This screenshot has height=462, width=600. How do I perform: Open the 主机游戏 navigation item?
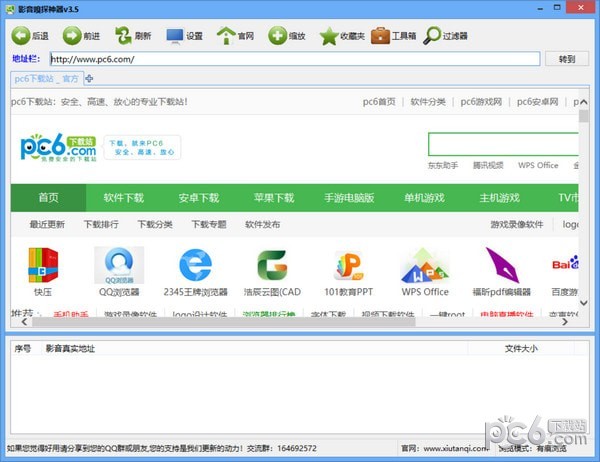pyautogui.click(x=499, y=198)
